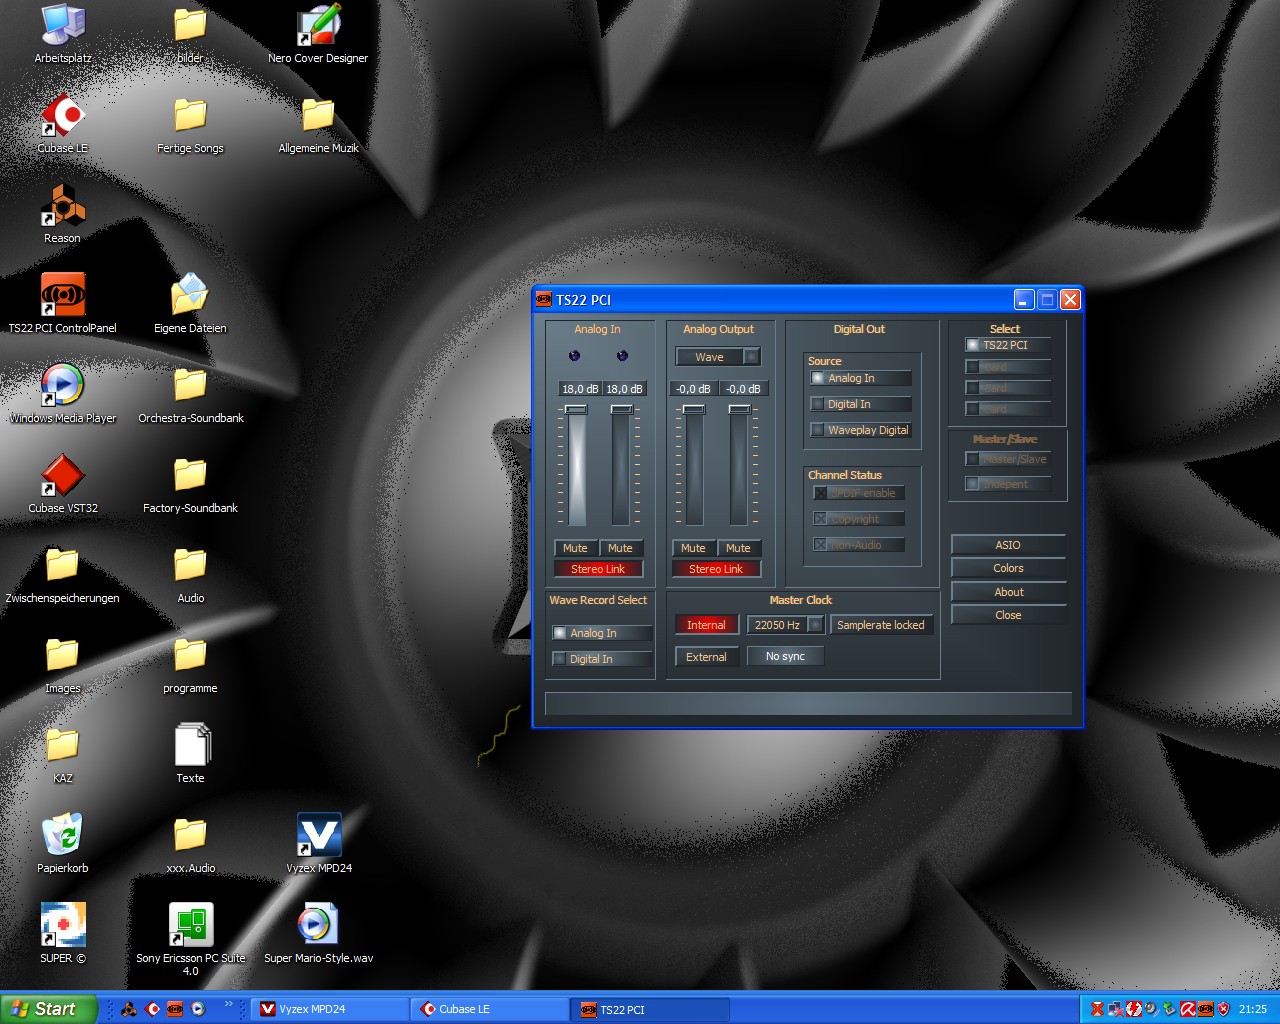Screen dimensions: 1280x1024
Task: Click the Close button below About
Action: [x=1008, y=615]
